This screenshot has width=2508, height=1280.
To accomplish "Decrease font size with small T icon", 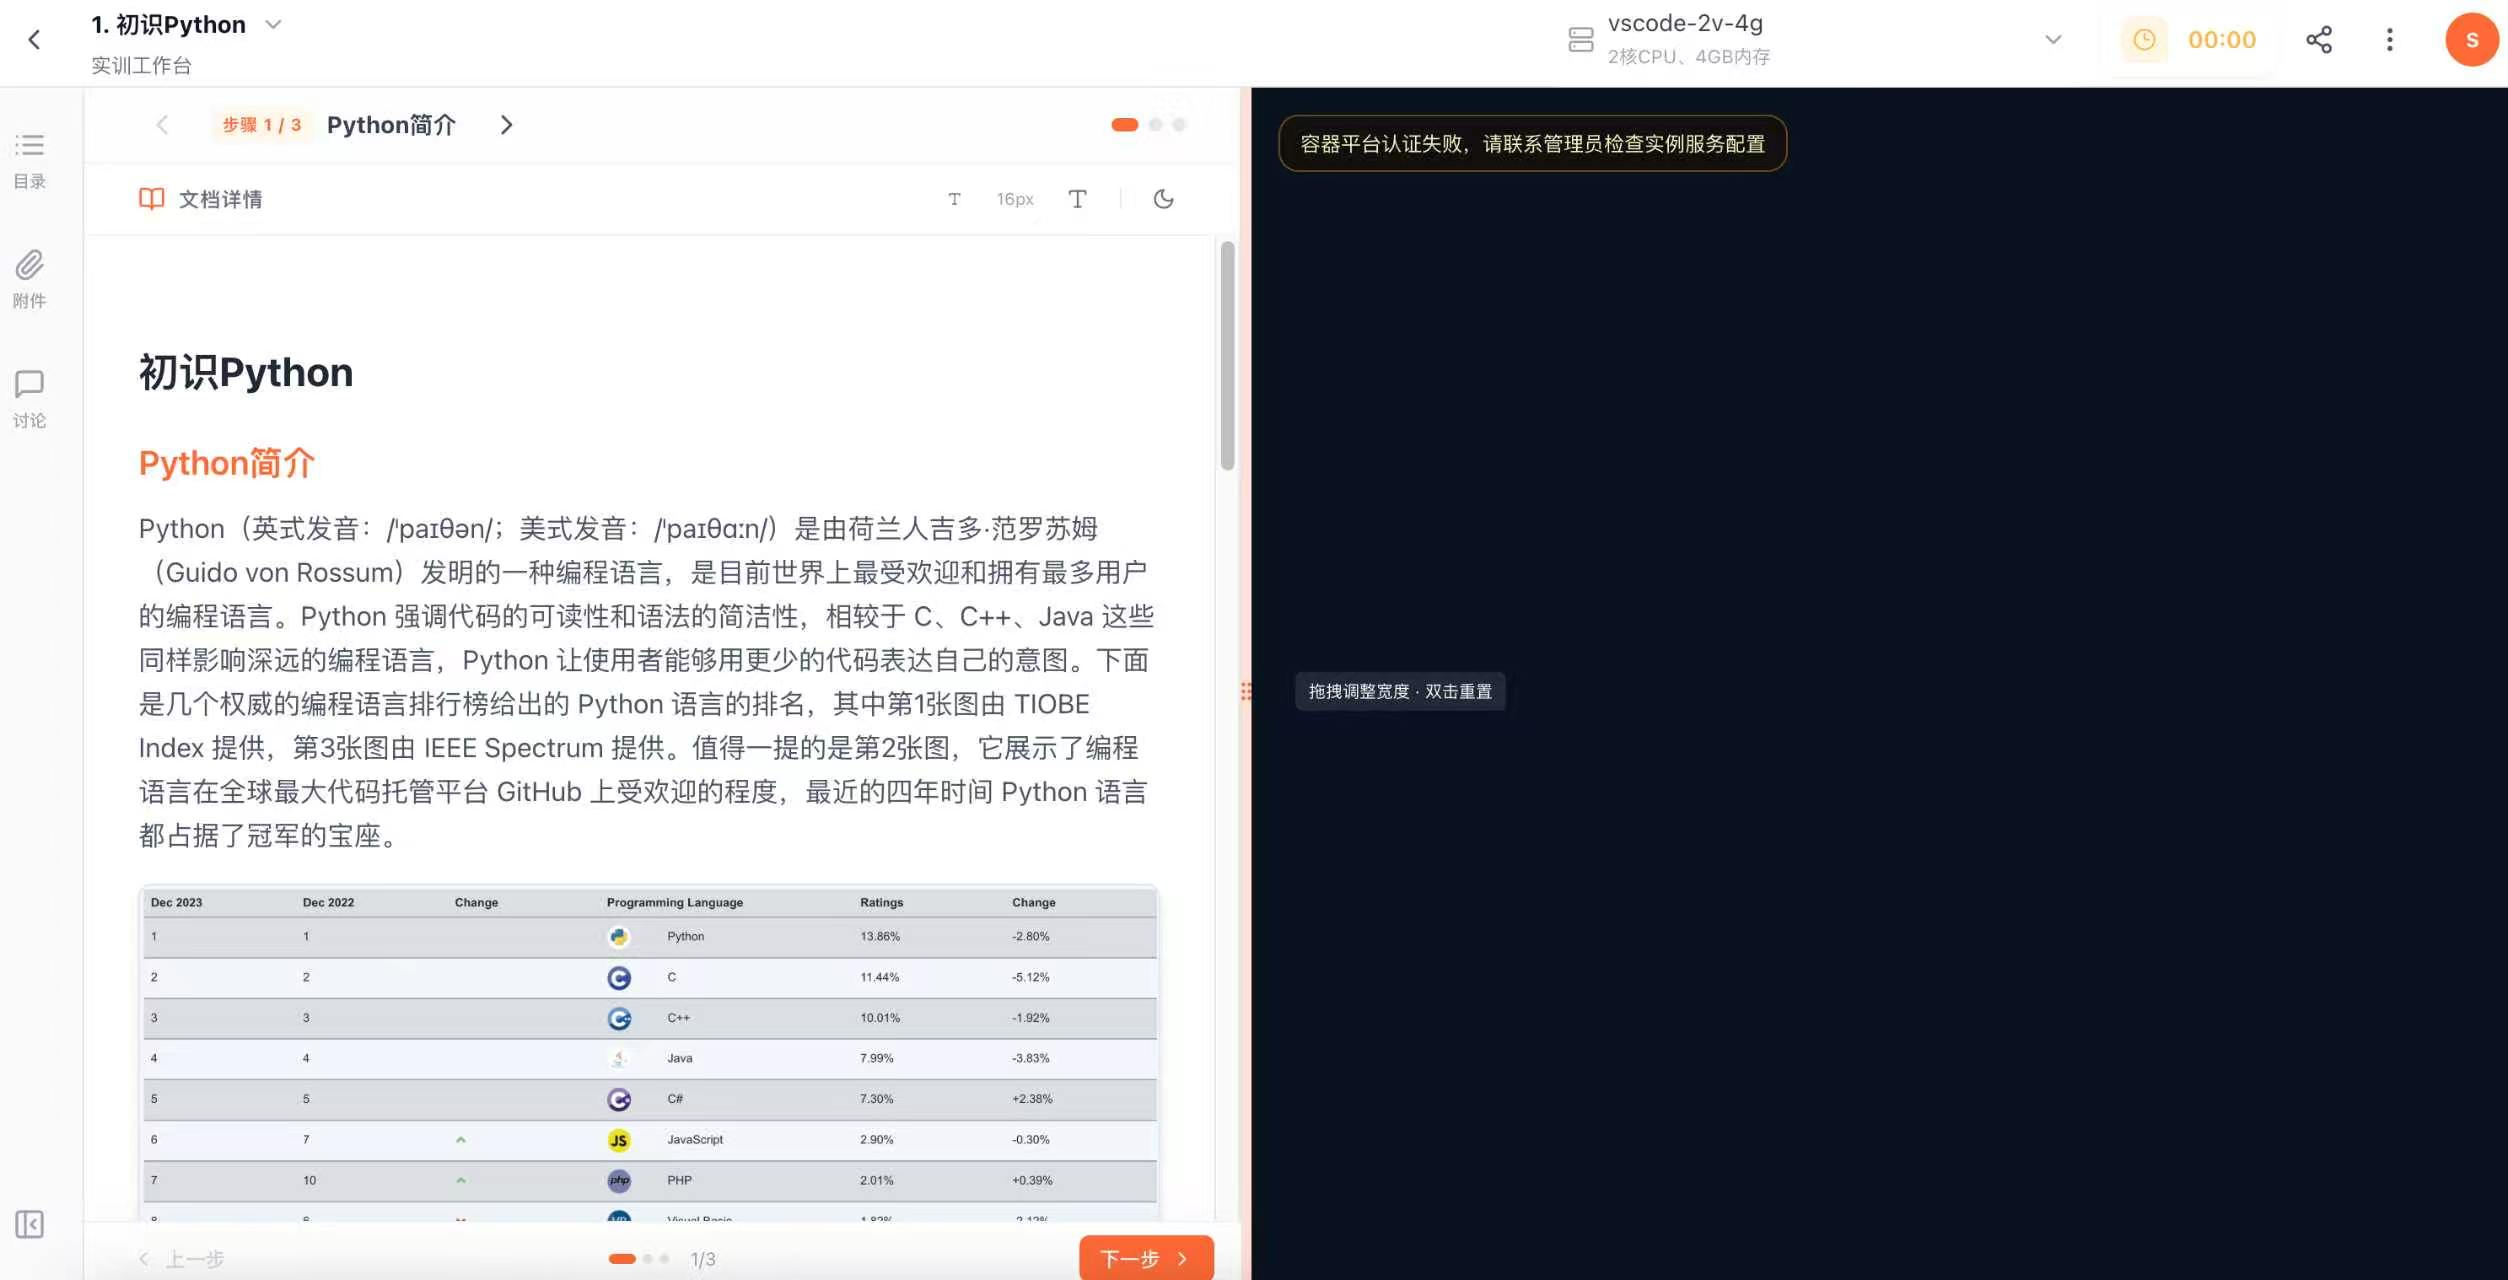I will tap(954, 199).
